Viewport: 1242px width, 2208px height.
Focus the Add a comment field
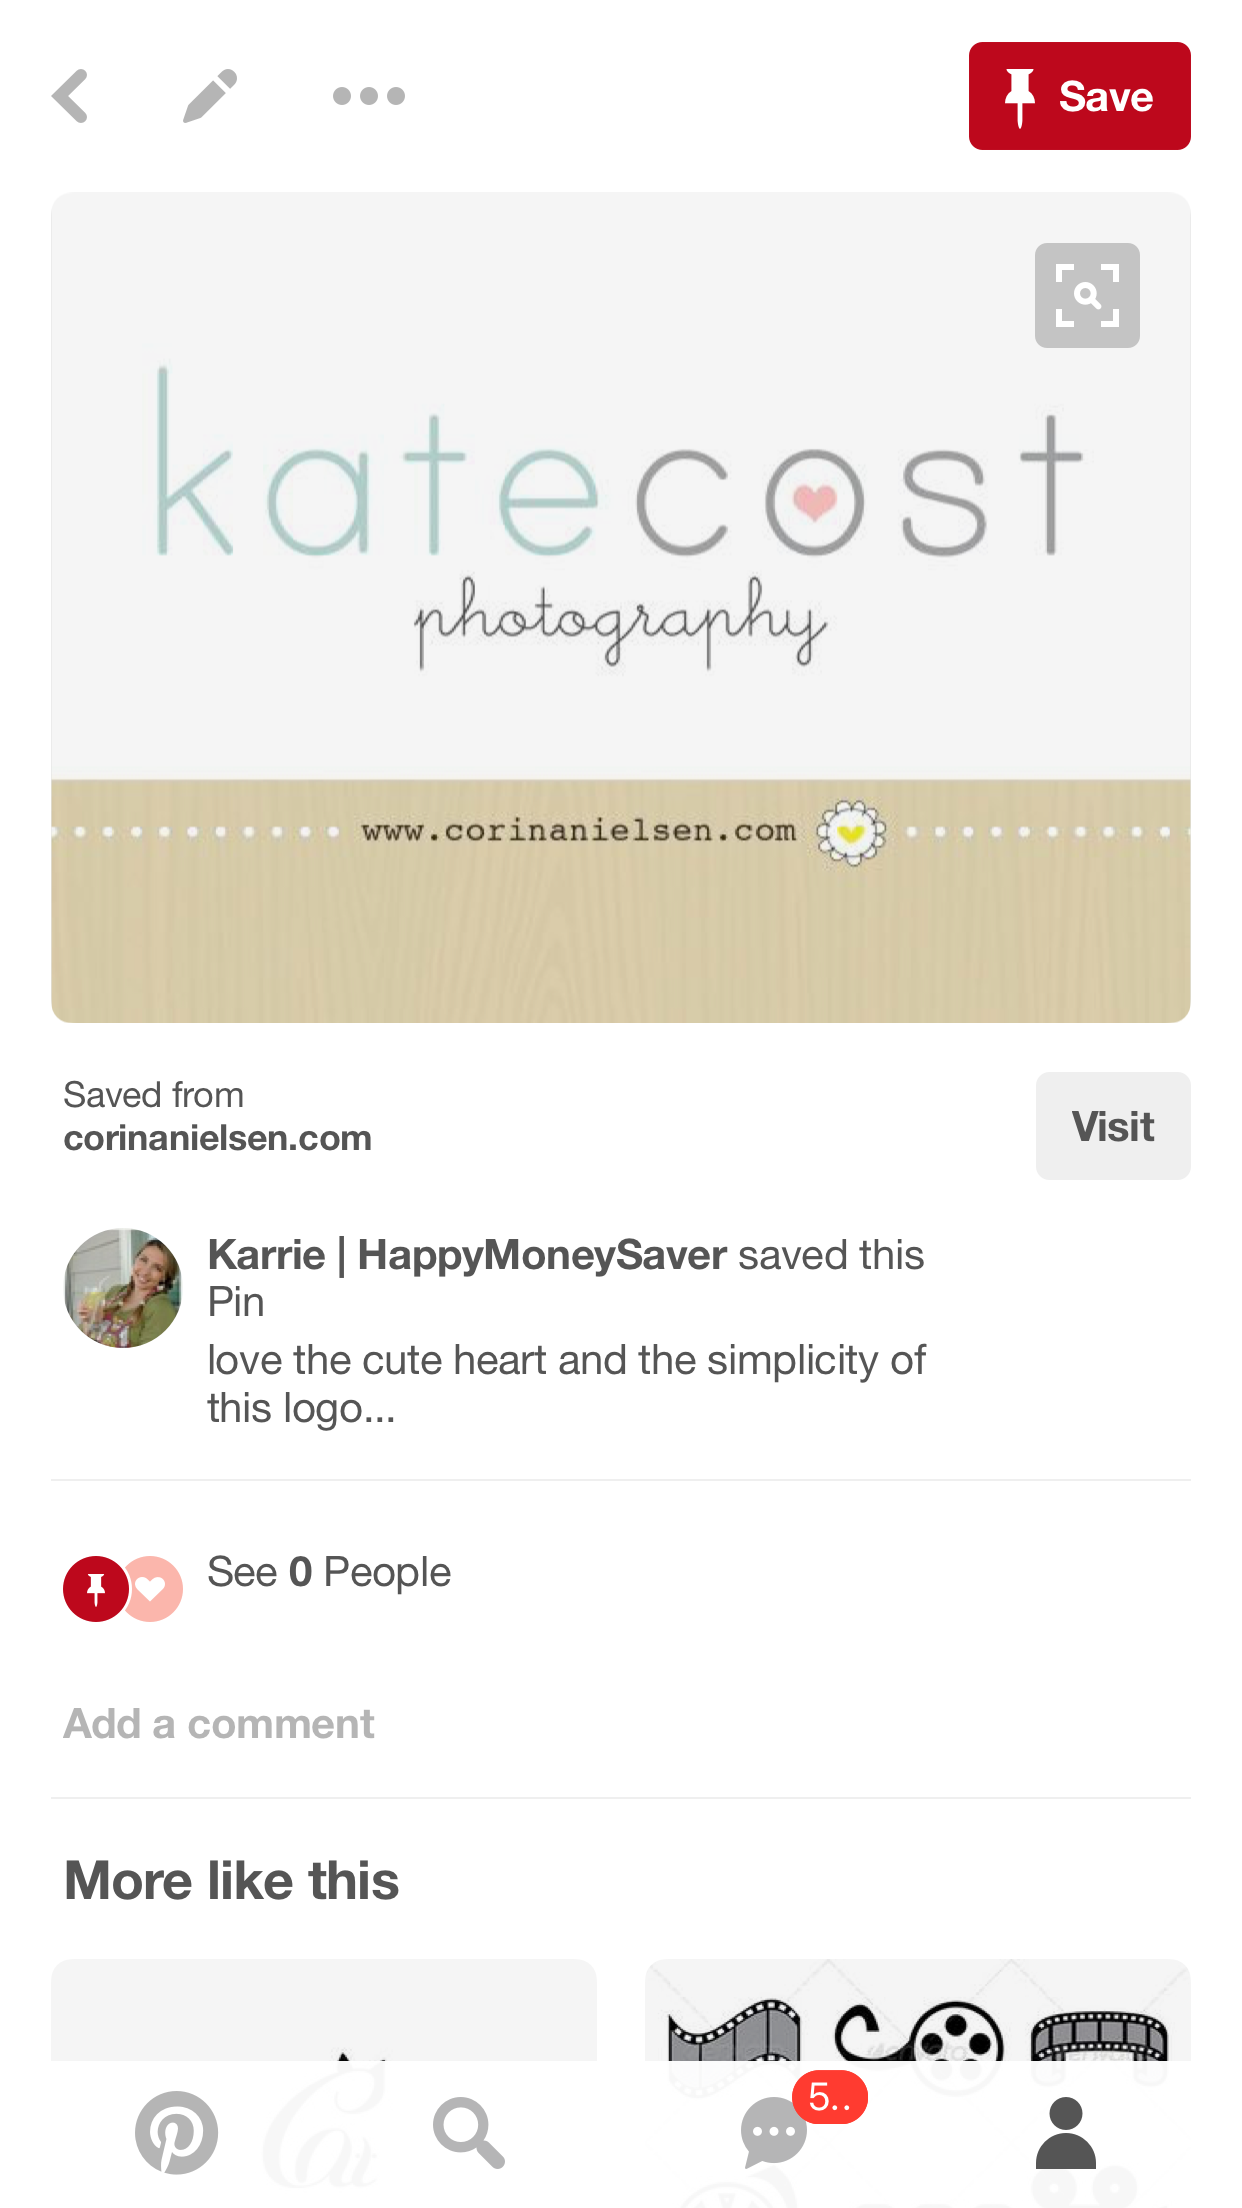621,1724
